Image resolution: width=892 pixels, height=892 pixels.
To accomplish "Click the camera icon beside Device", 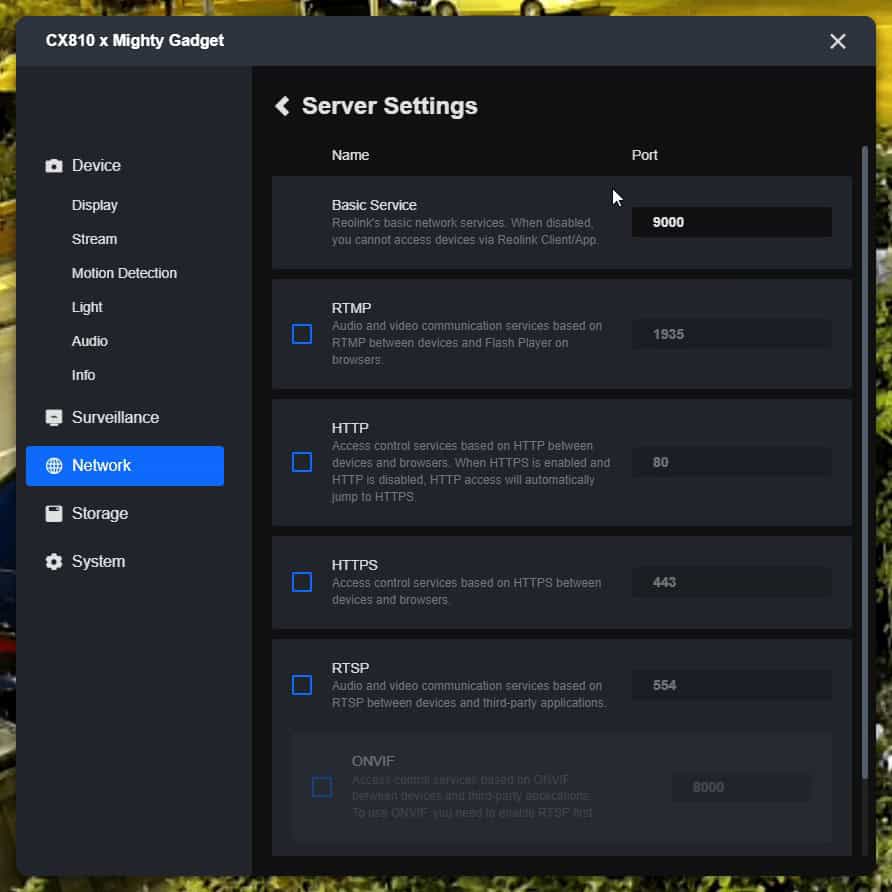I will pyautogui.click(x=54, y=166).
